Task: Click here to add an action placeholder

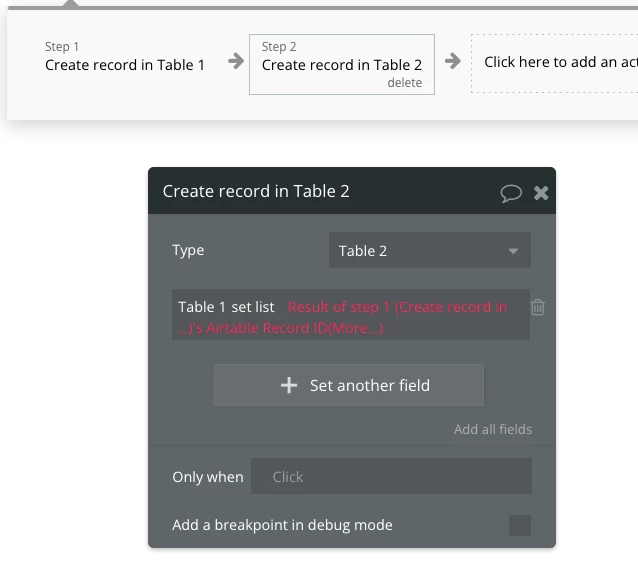Action: click(x=555, y=63)
